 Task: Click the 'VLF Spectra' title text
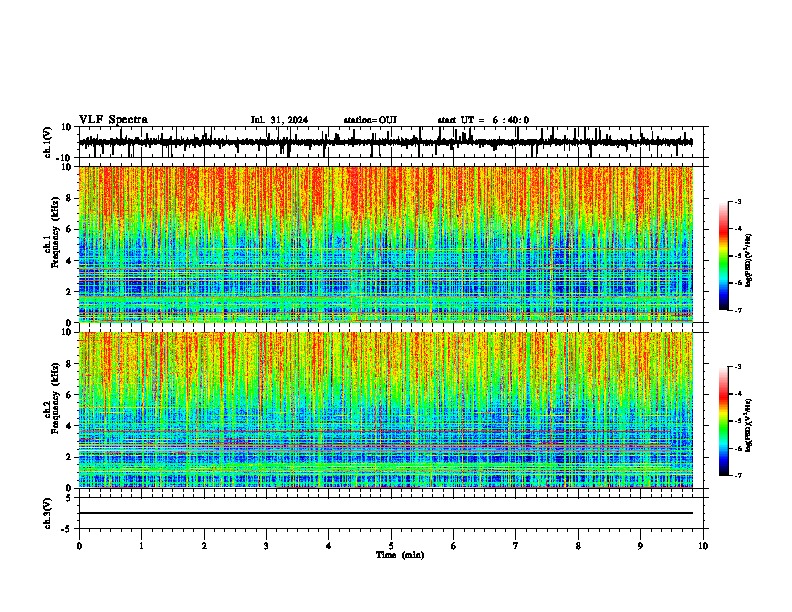pos(113,120)
